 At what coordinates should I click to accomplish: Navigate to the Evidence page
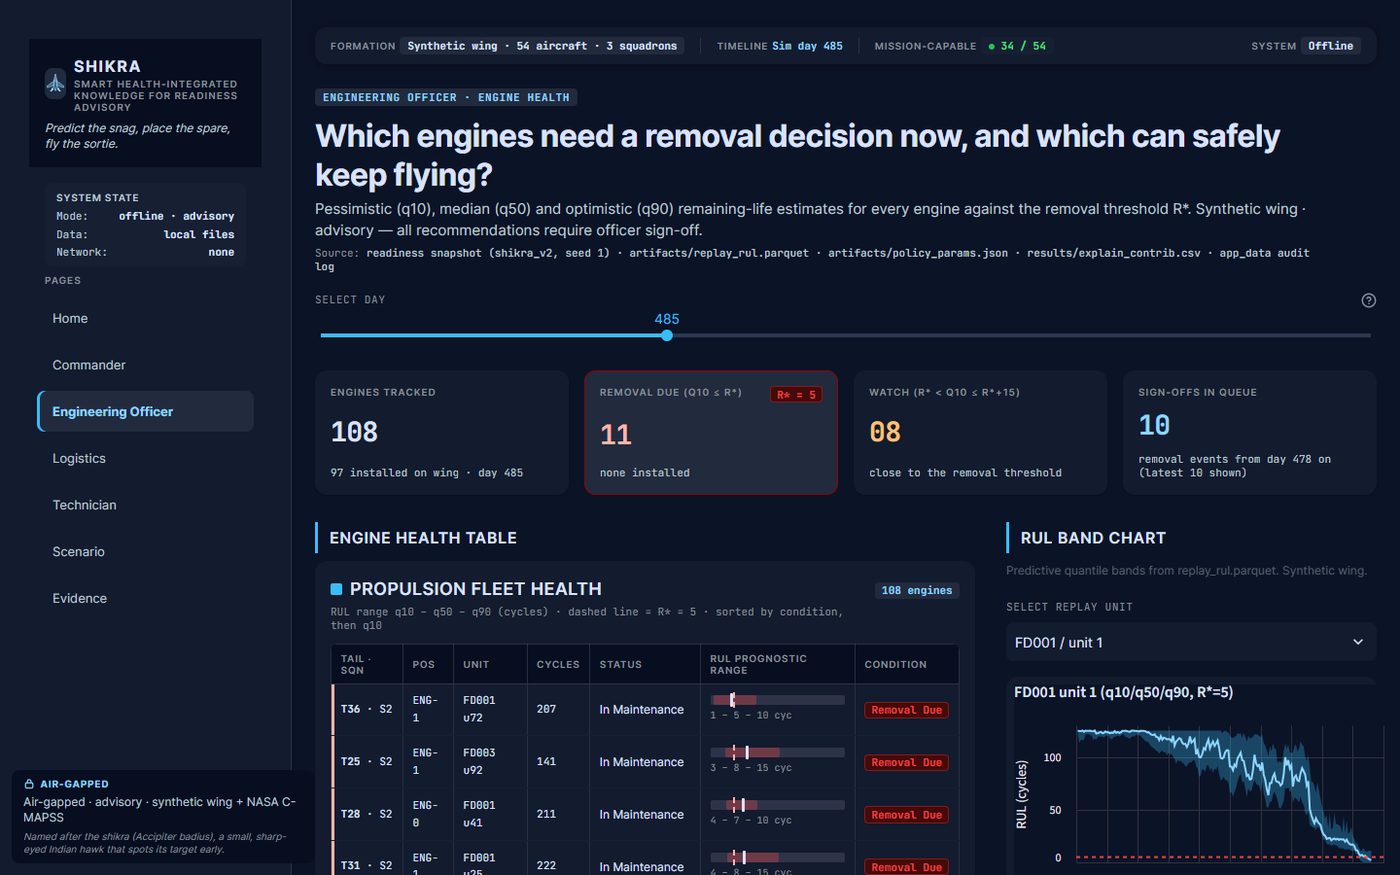145,598
